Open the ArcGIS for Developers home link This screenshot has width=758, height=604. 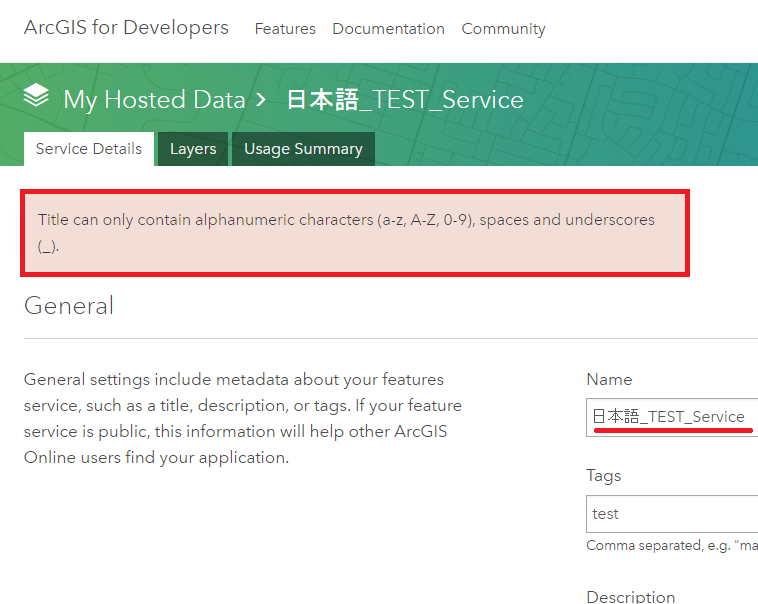126,28
